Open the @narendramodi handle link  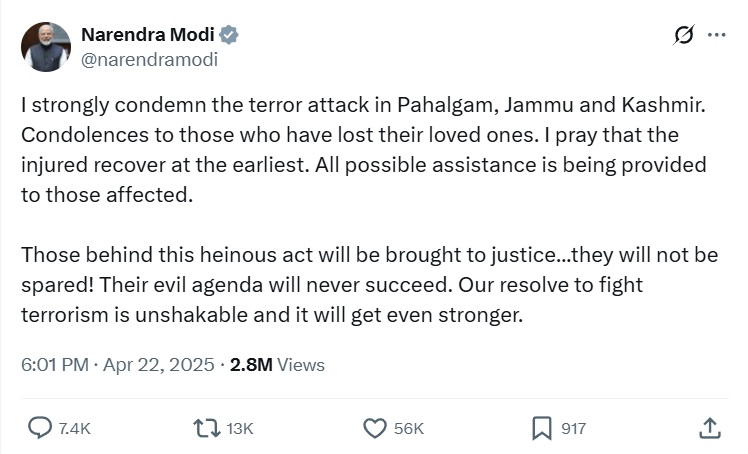click(148, 59)
